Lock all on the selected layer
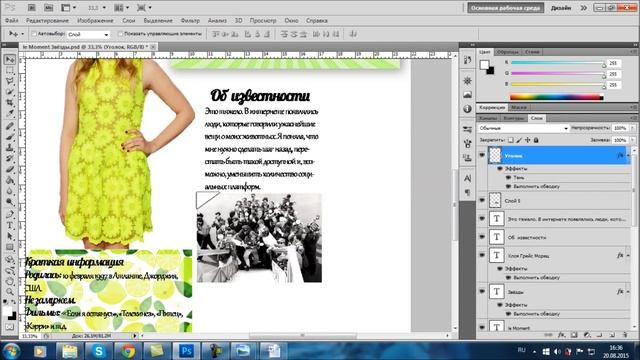The height and width of the screenshot is (360, 640). click(x=536, y=140)
